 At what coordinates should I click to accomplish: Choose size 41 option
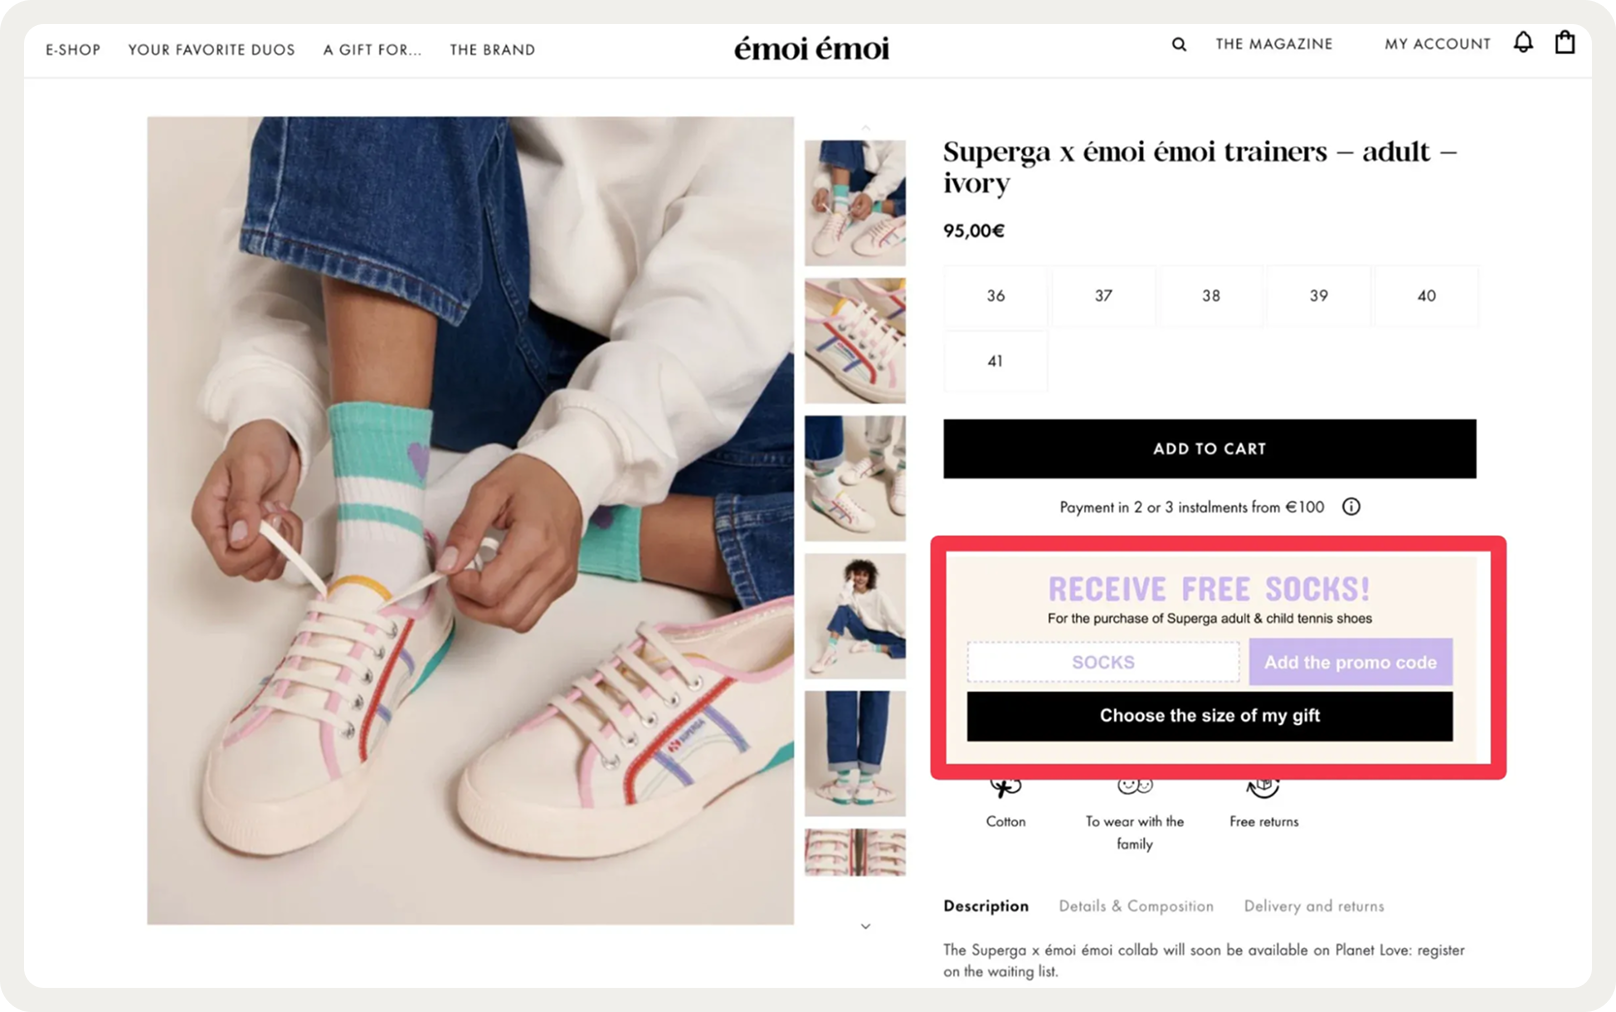coord(996,361)
